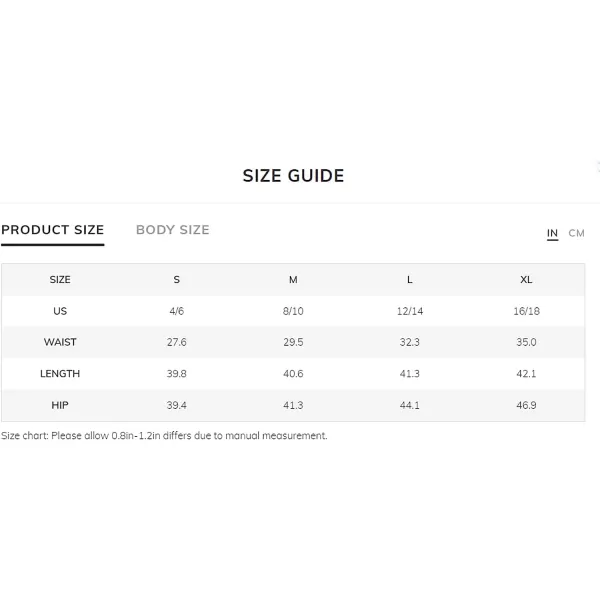Select the PRODUCT SIZE tab
600x600 pixels.
52,230
